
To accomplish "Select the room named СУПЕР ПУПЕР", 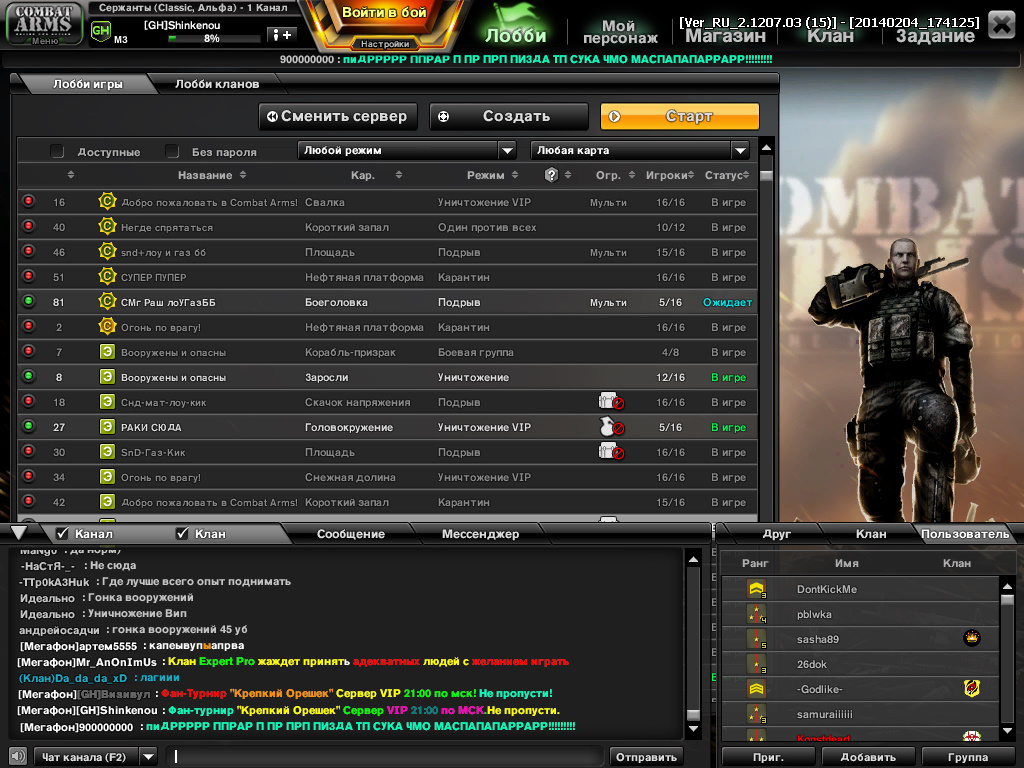I will [x=387, y=277].
